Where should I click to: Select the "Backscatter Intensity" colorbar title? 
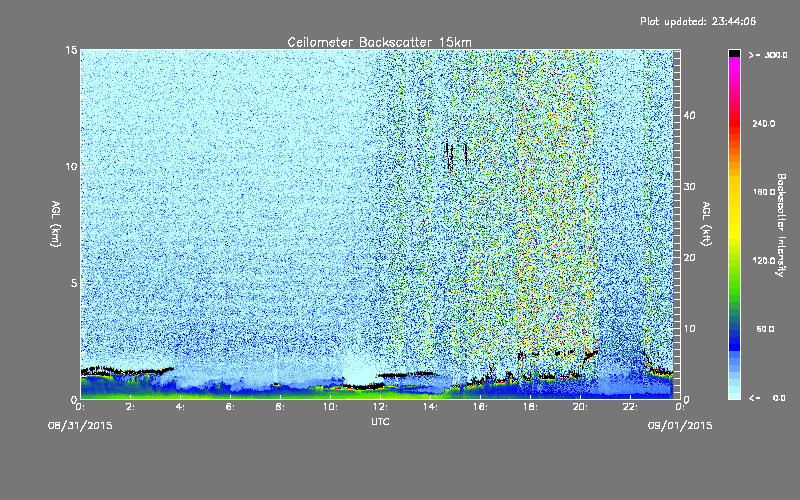[781, 225]
